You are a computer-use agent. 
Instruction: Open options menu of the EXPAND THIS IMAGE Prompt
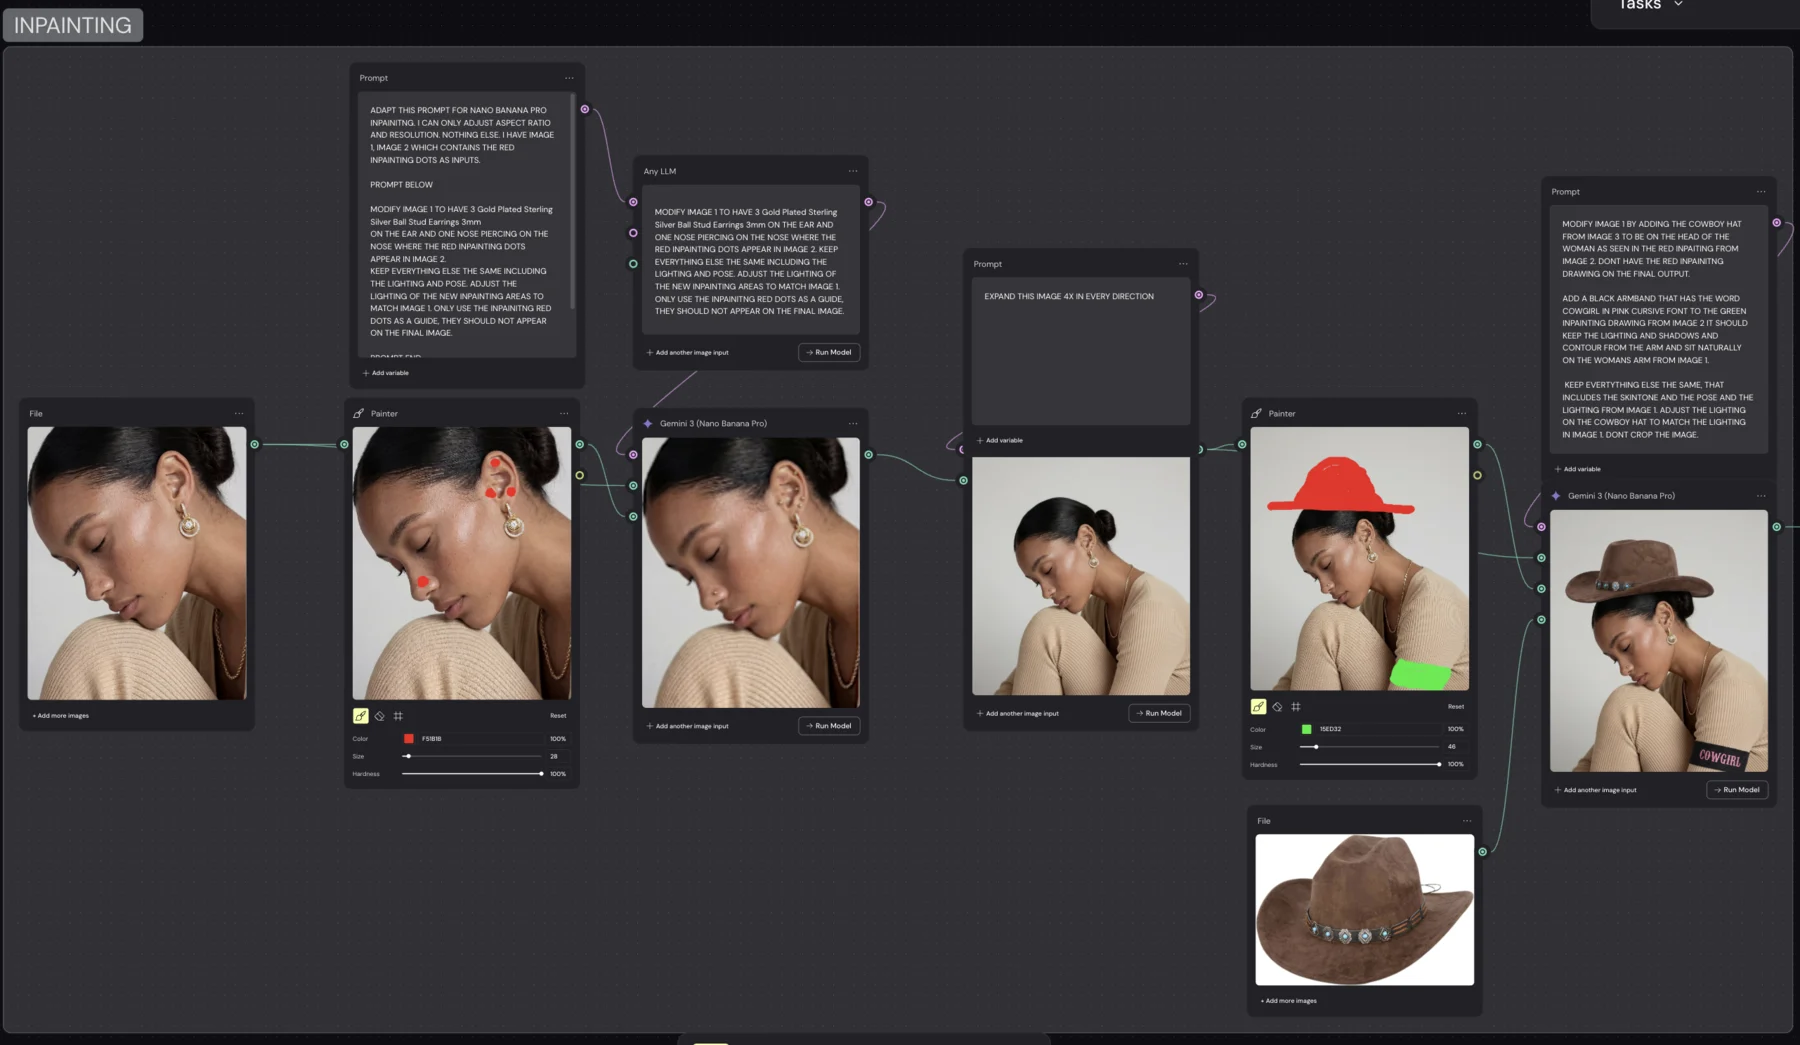coord(1183,264)
